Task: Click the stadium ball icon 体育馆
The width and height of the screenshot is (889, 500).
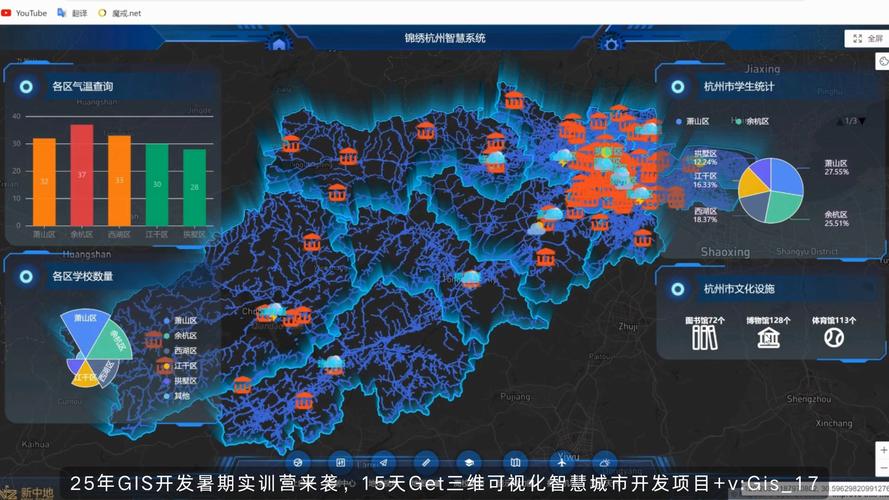Action: (x=834, y=337)
